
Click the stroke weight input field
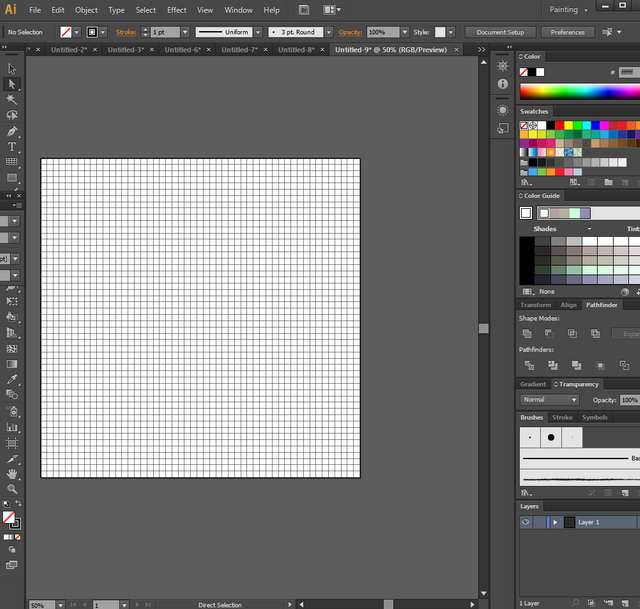click(x=164, y=32)
